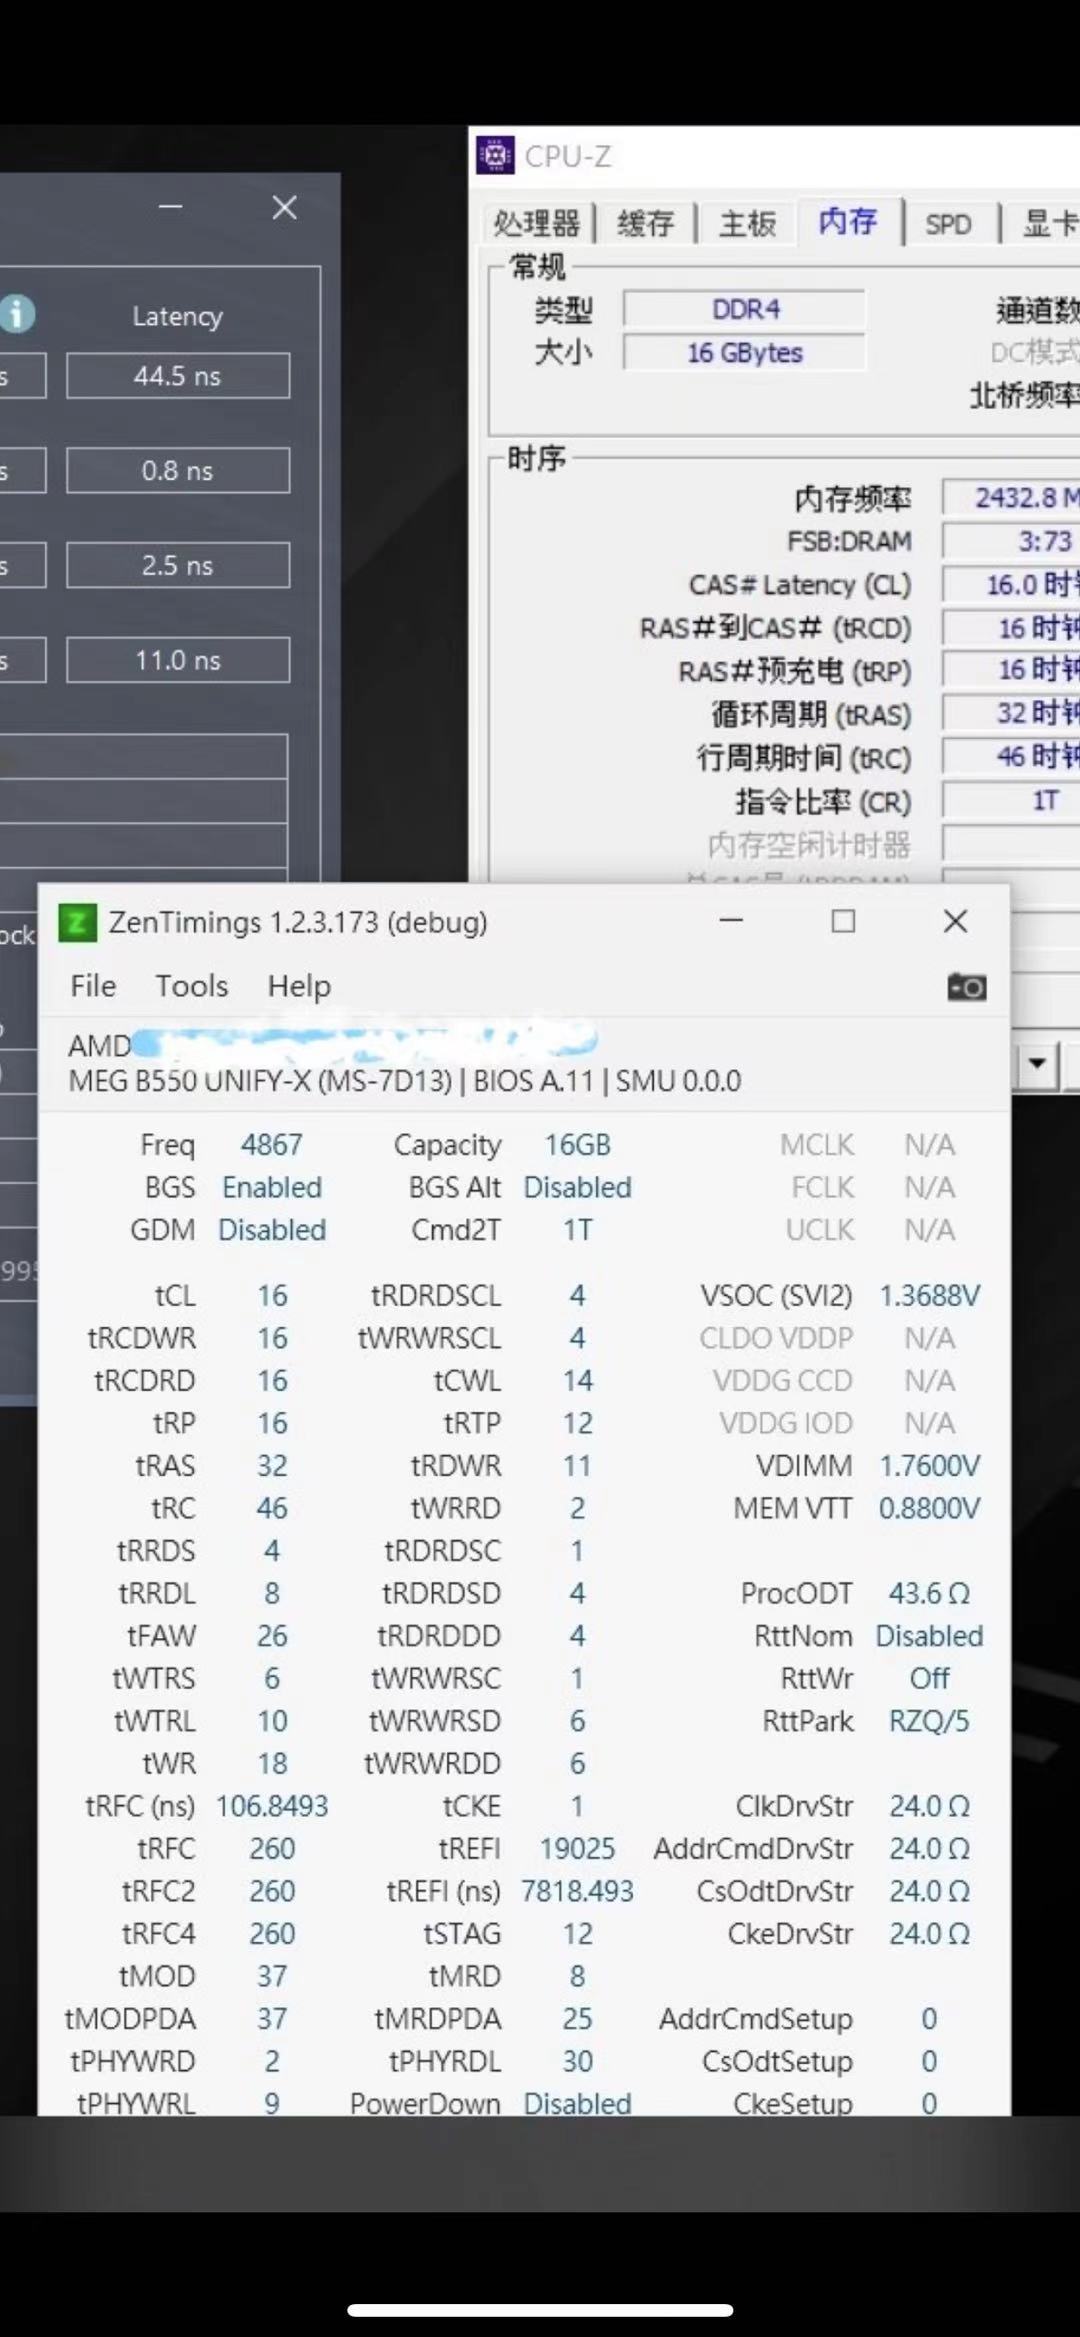This screenshot has width=1080, height=2337.
Task: Click the GDM Disabled value
Action: (272, 1229)
